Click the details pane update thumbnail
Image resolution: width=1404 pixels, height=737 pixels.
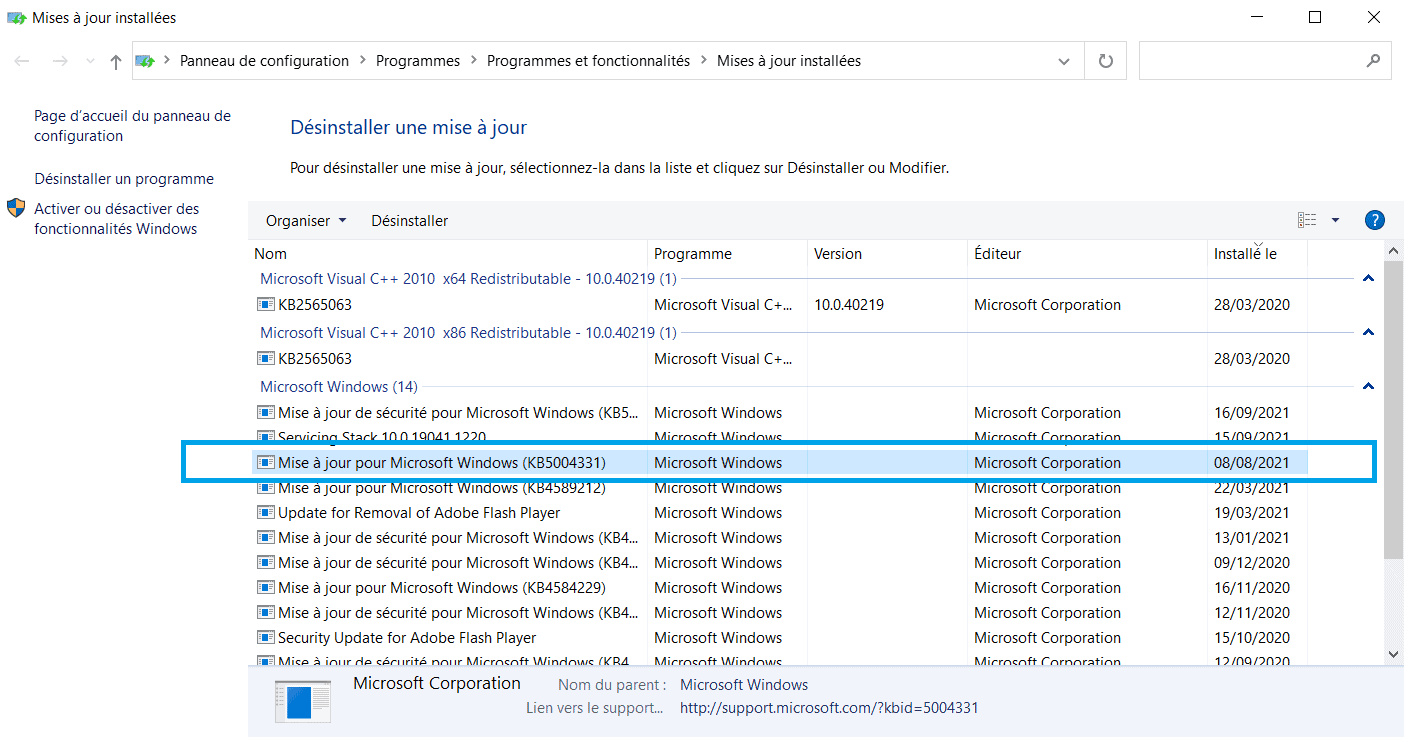303,702
